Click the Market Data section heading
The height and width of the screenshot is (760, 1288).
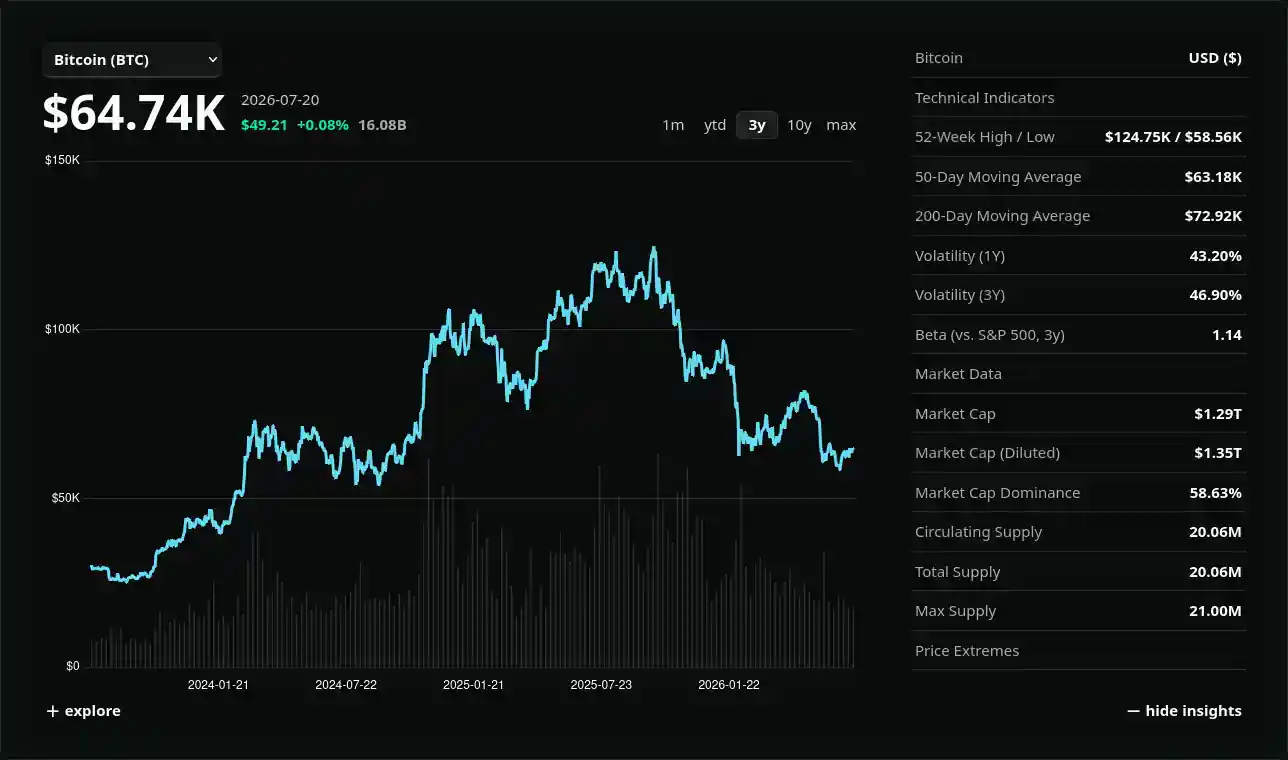(958, 374)
